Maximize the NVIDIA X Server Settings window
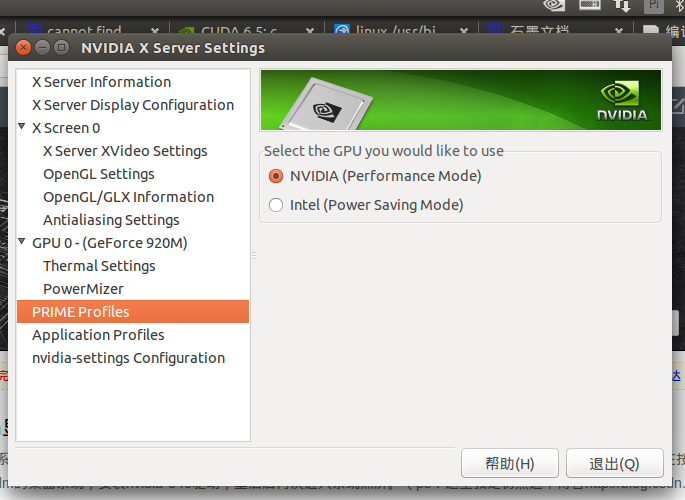 click(x=62, y=47)
